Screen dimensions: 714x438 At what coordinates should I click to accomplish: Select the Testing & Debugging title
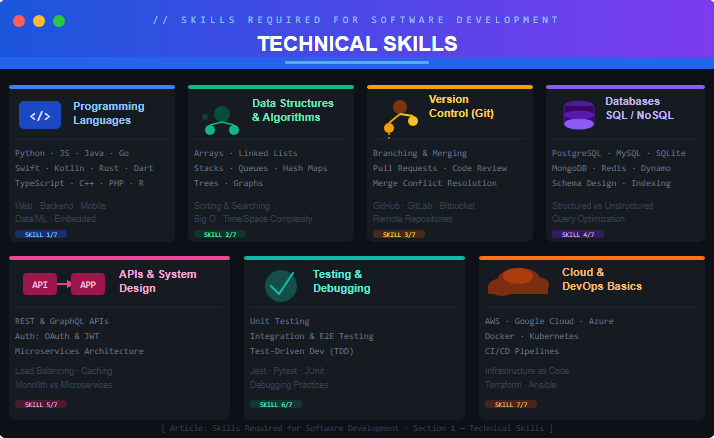pos(342,281)
